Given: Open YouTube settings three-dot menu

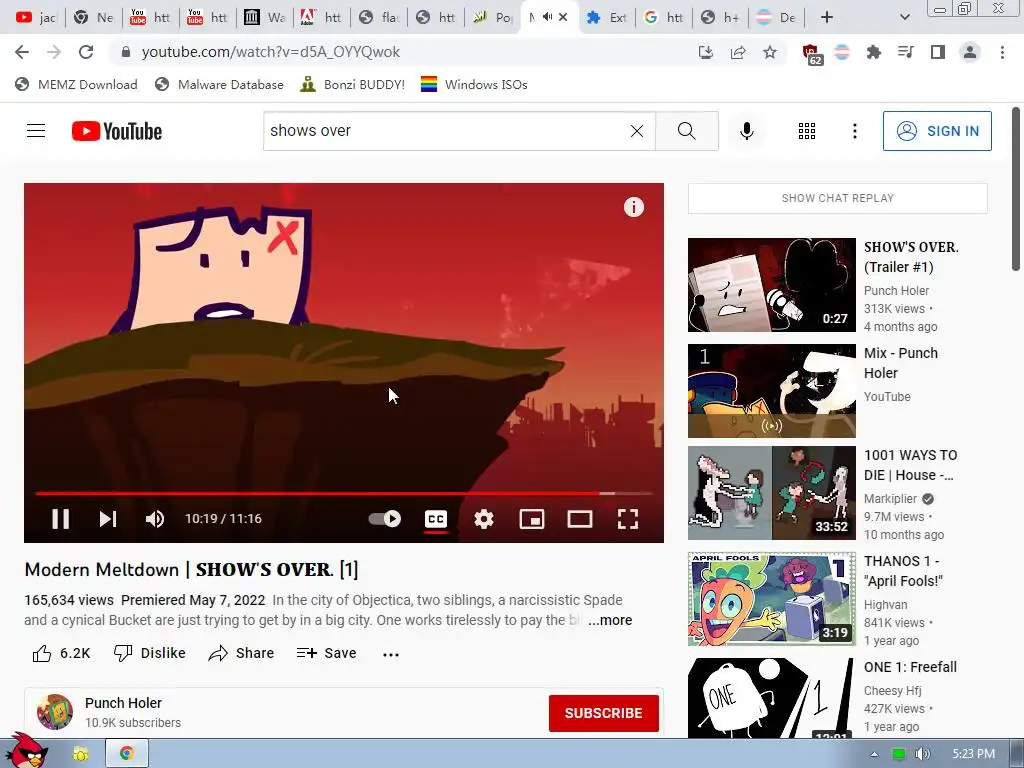Looking at the screenshot, I should point(854,131).
